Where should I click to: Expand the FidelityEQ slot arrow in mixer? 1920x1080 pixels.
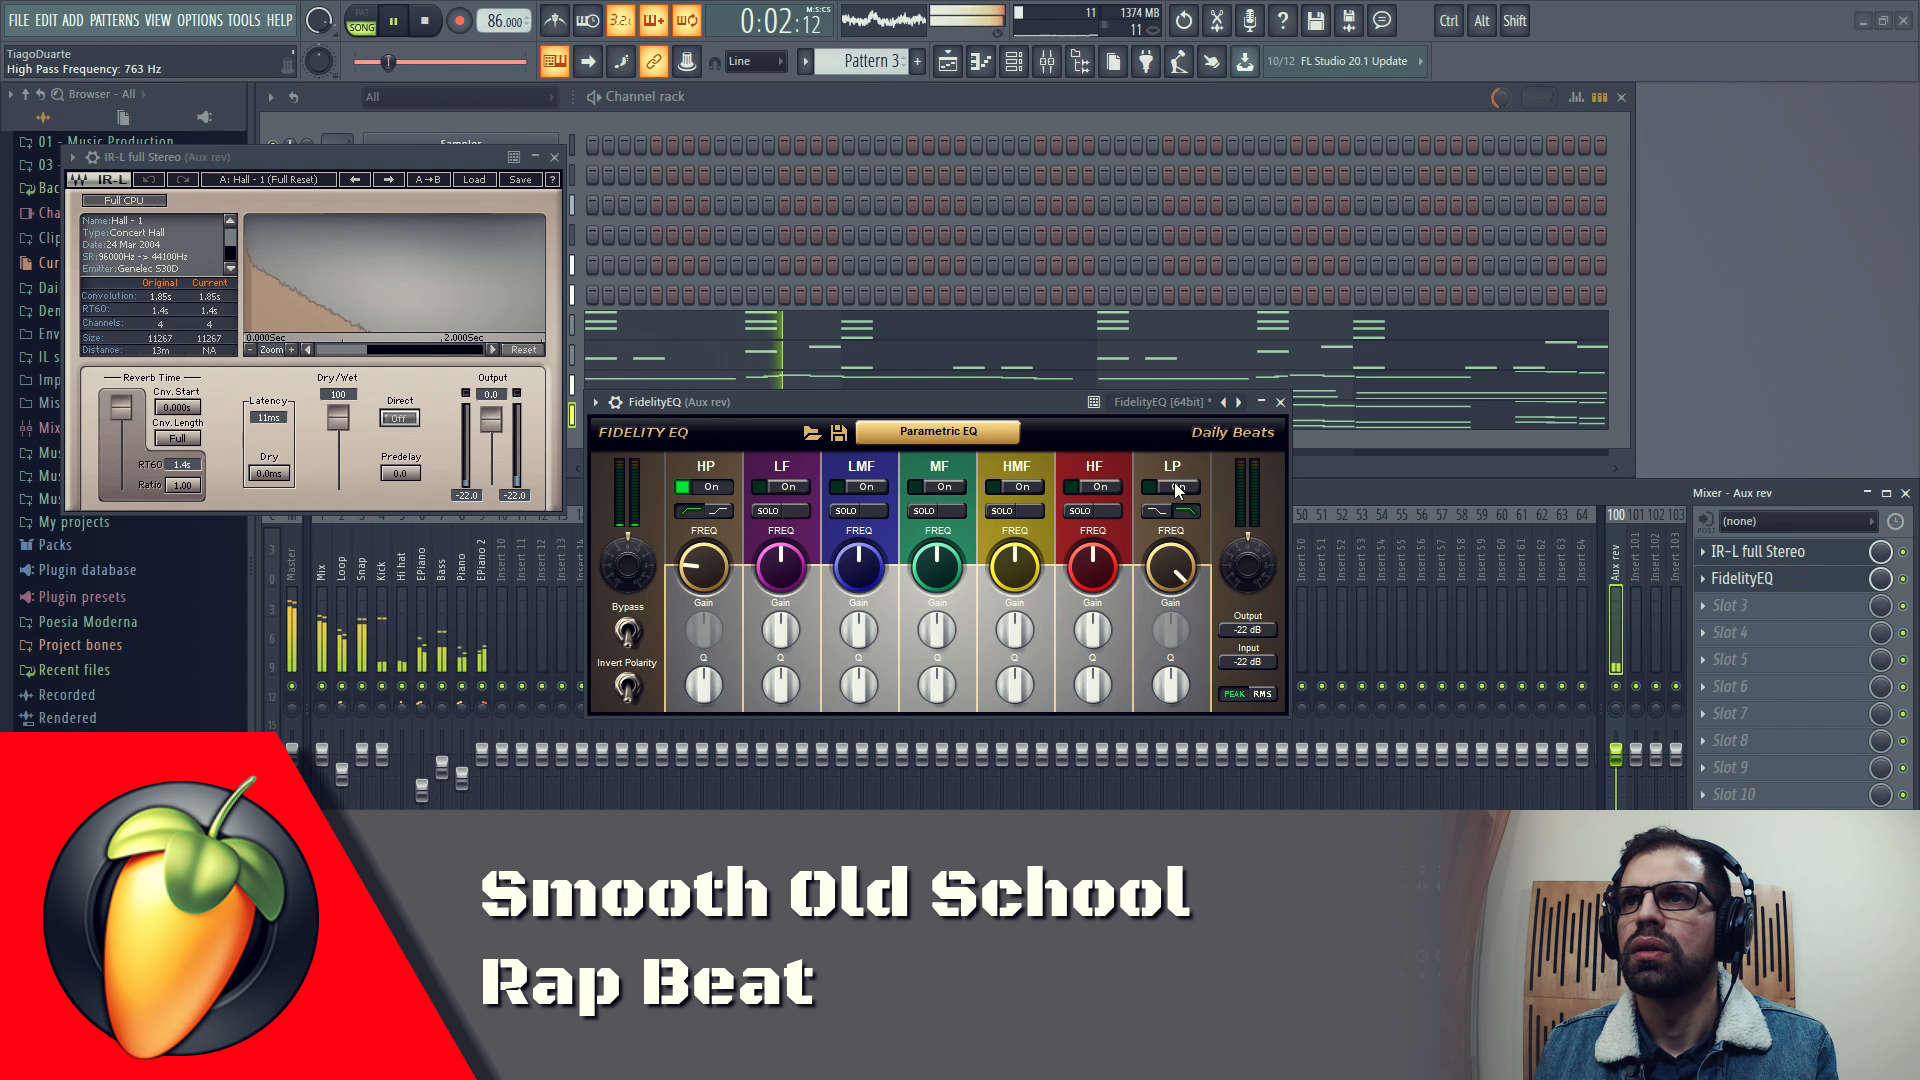(1703, 579)
